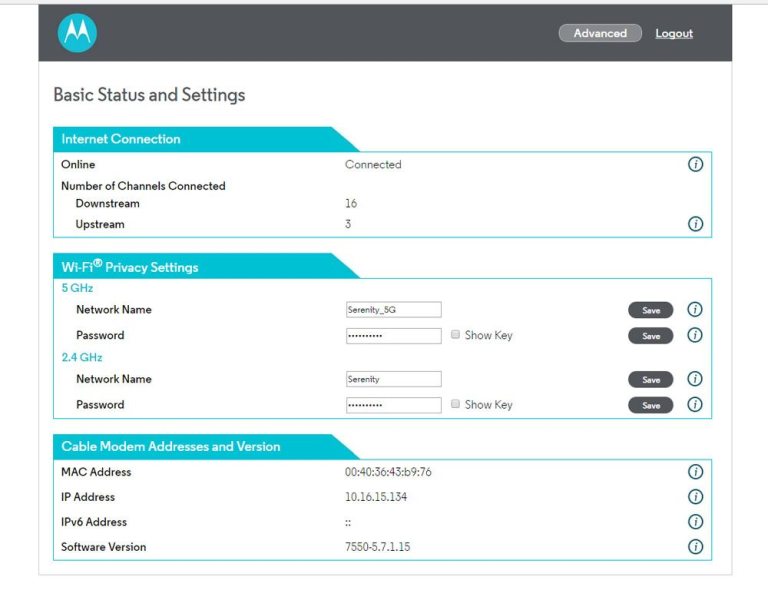768x597 pixels.
Task: Save the 5 GHz Network Name
Action: point(650,310)
